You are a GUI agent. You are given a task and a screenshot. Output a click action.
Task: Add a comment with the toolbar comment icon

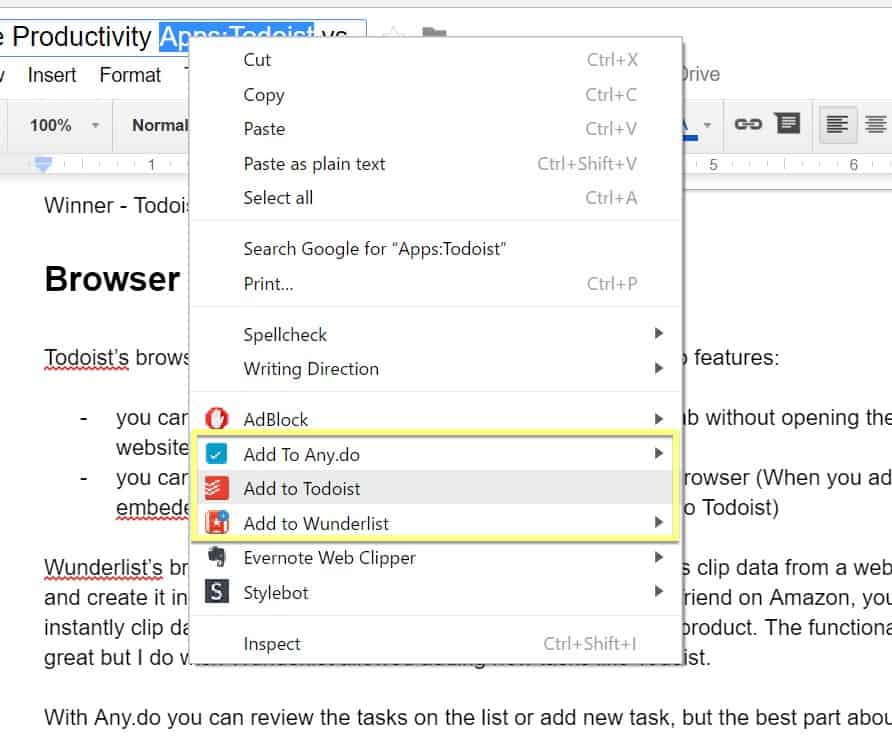pyautogui.click(x=788, y=123)
